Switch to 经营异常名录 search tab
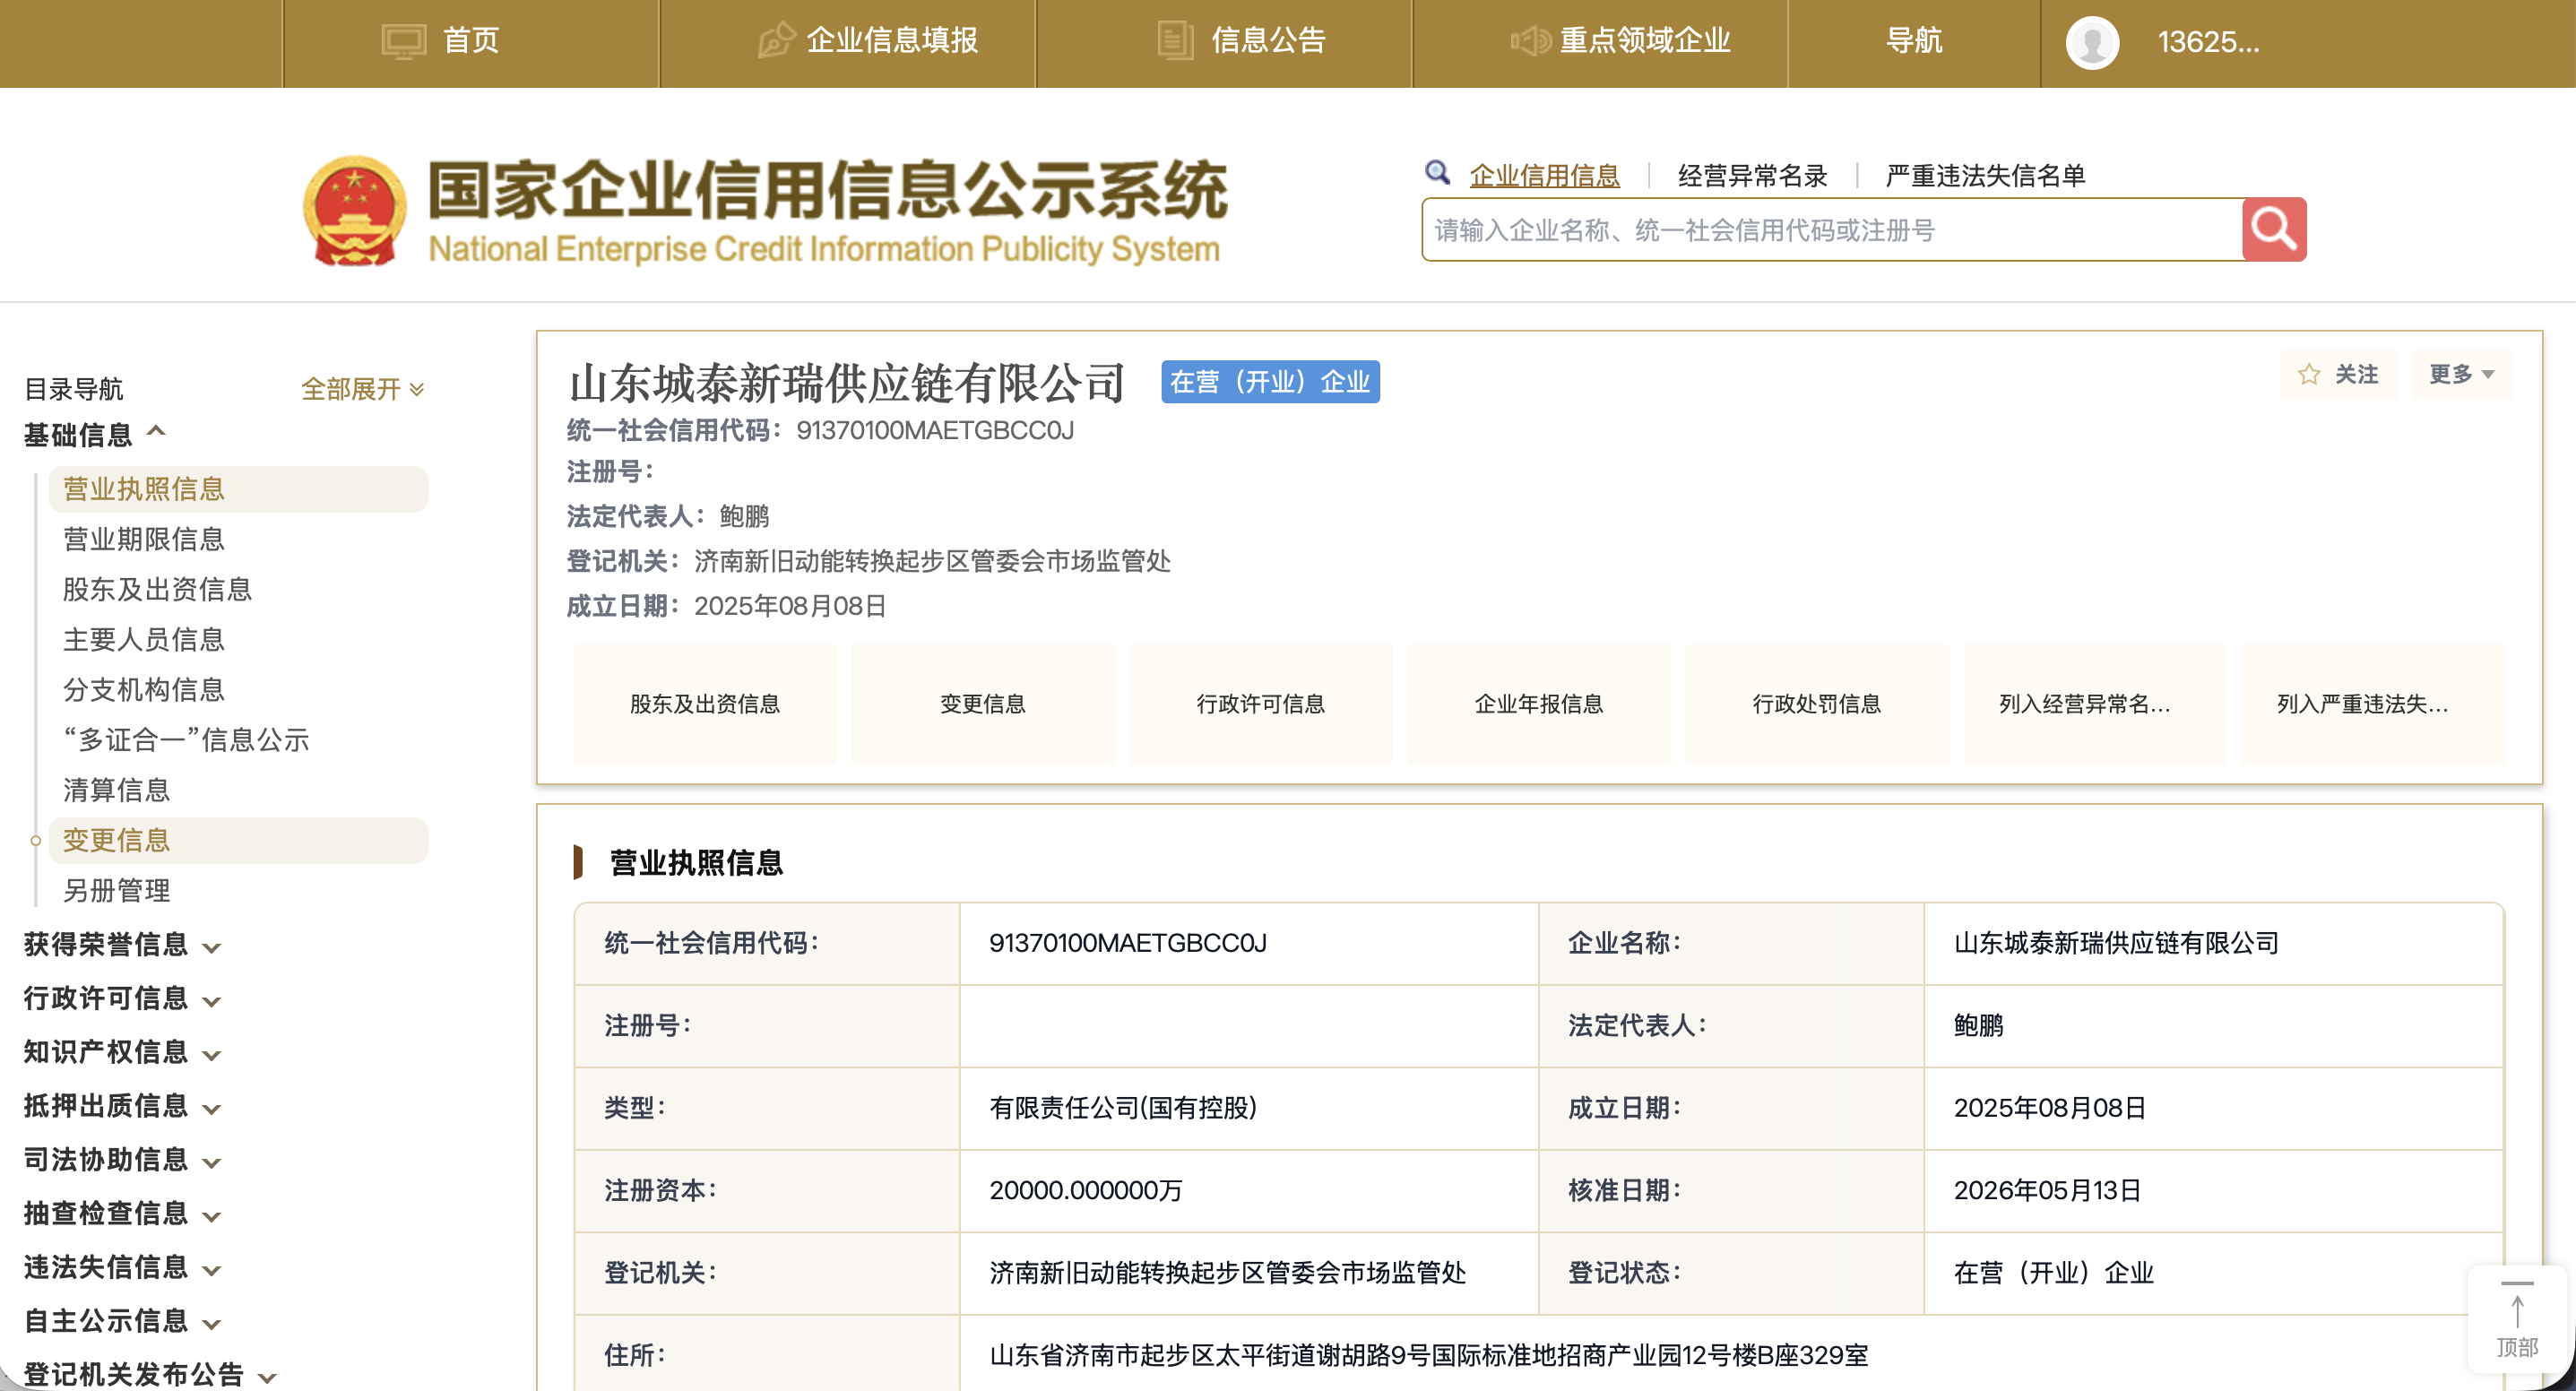2576x1391 pixels. click(1752, 176)
